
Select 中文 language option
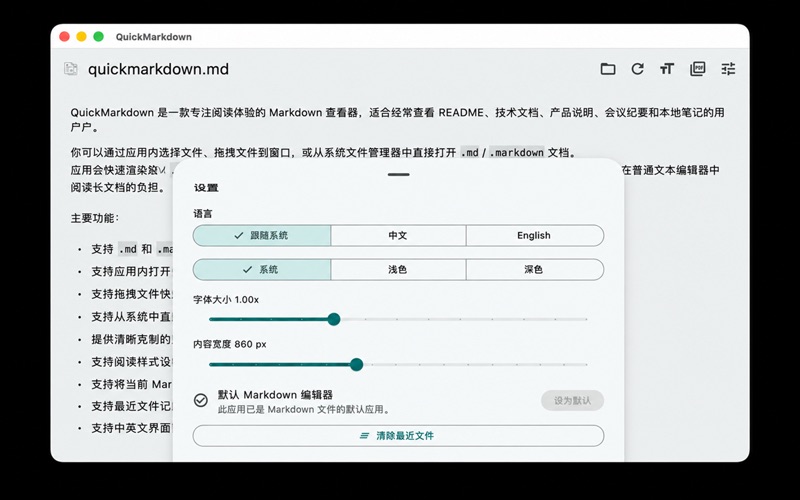(398, 236)
